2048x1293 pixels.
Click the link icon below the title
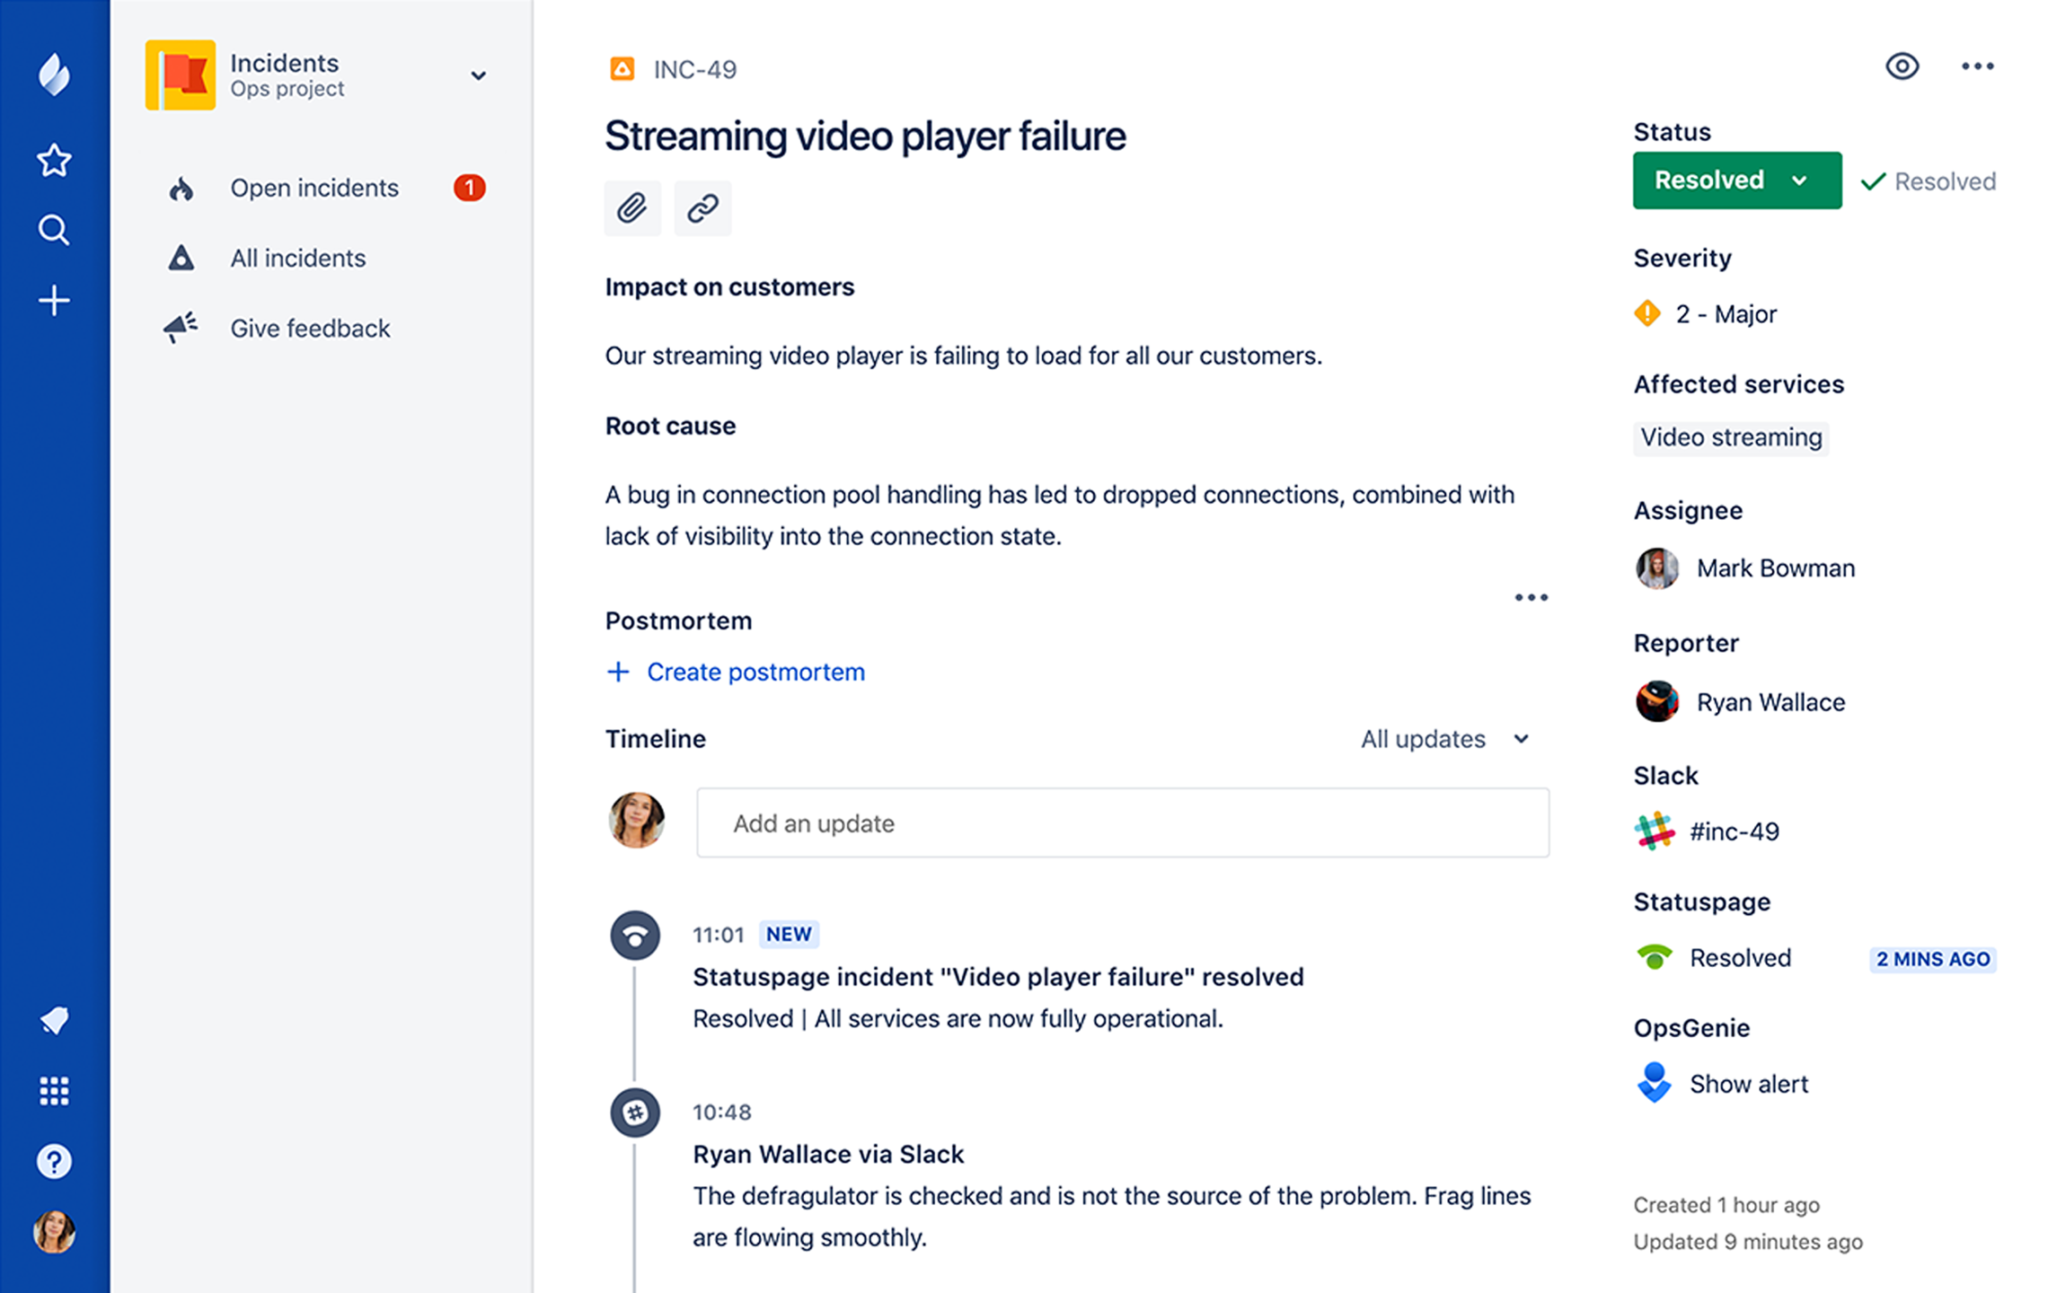click(x=703, y=208)
